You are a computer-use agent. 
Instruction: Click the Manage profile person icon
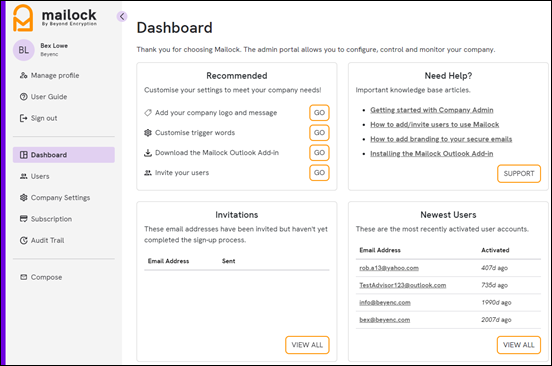point(24,75)
